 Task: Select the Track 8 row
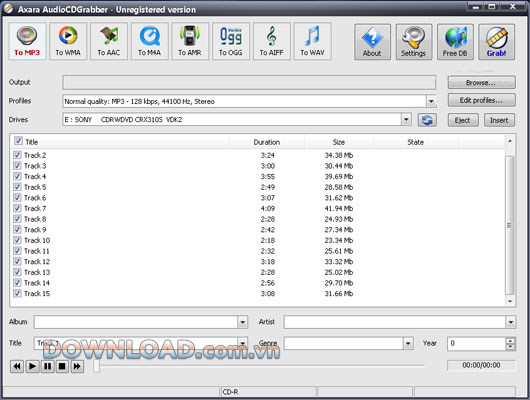pyautogui.click(x=258, y=219)
